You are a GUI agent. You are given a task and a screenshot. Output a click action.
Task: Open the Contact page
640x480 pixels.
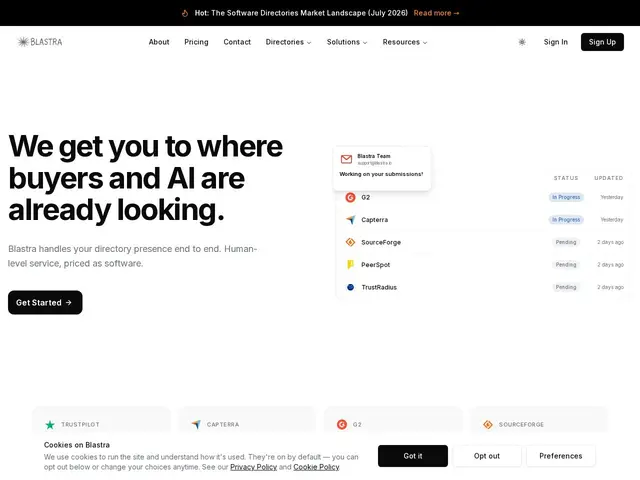pyautogui.click(x=237, y=42)
